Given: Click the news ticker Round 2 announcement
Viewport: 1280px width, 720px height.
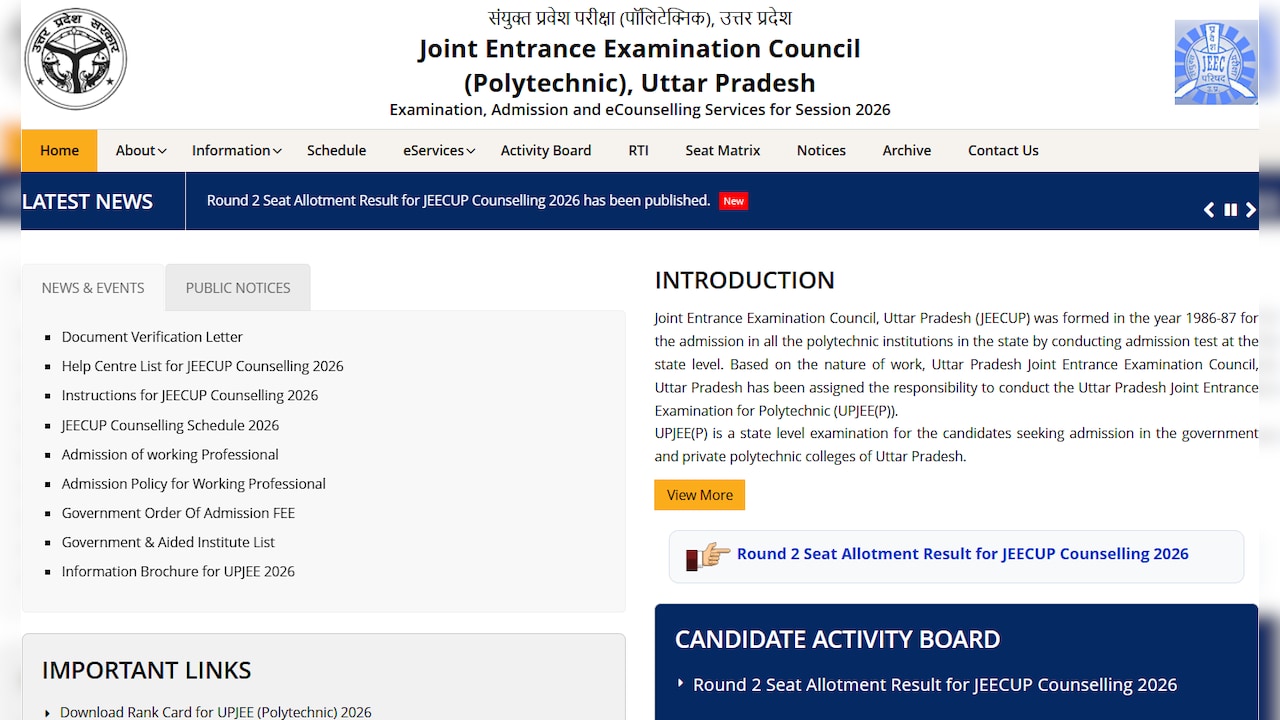Looking at the screenshot, I should [x=458, y=201].
